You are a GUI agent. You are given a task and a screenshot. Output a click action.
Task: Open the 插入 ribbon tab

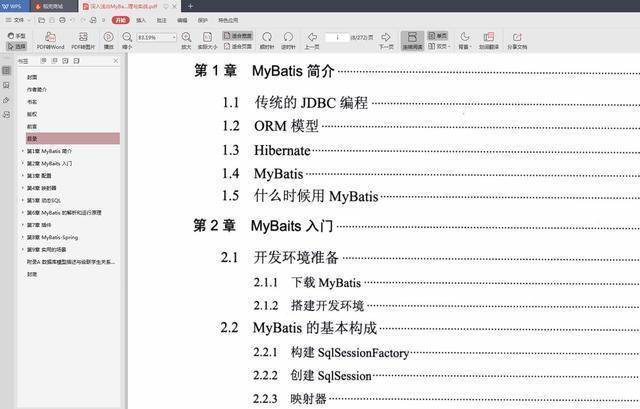pyautogui.click(x=141, y=20)
